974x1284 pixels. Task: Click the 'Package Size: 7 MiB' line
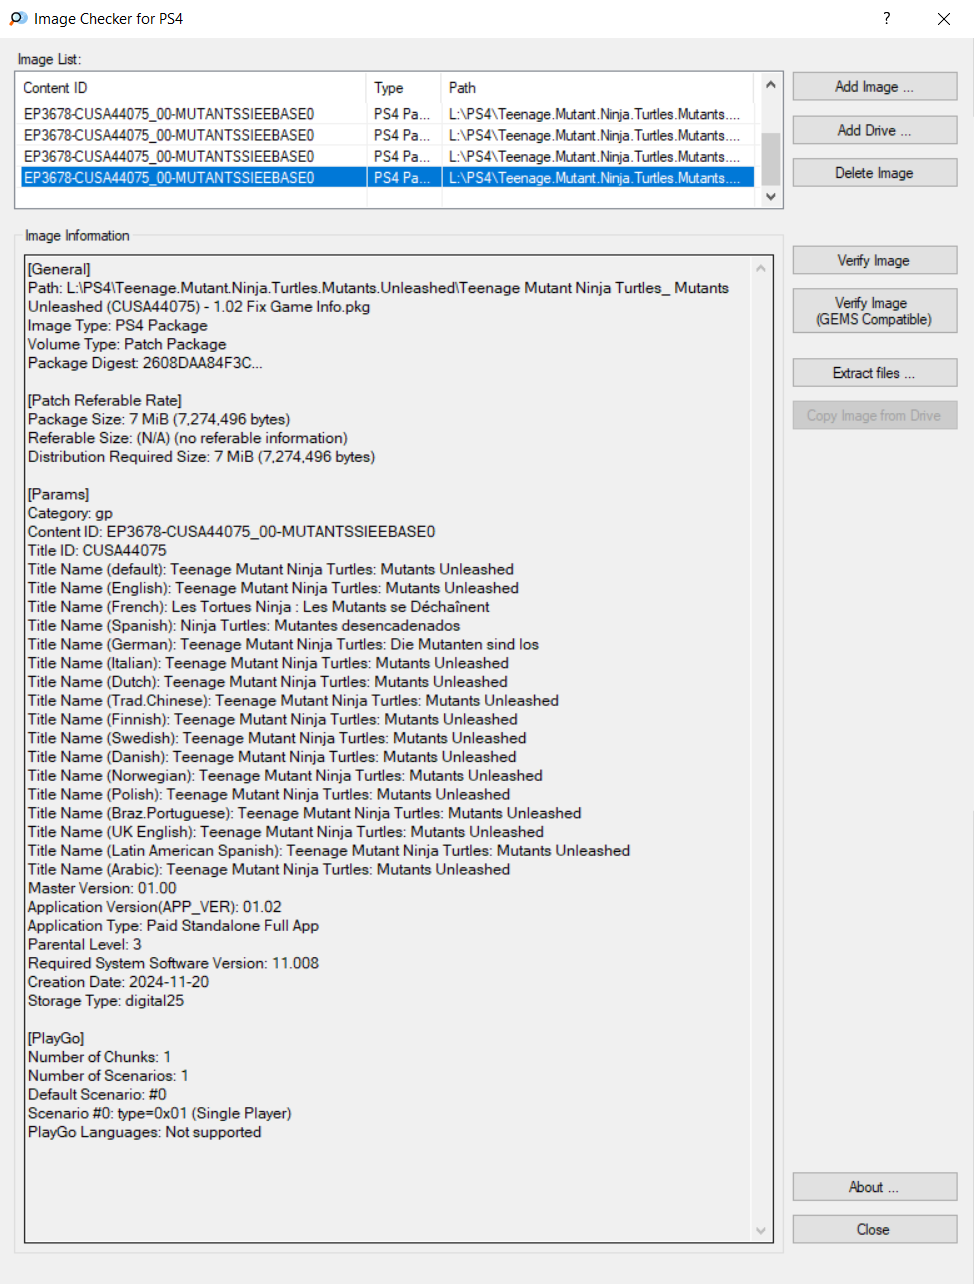[x=159, y=419]
